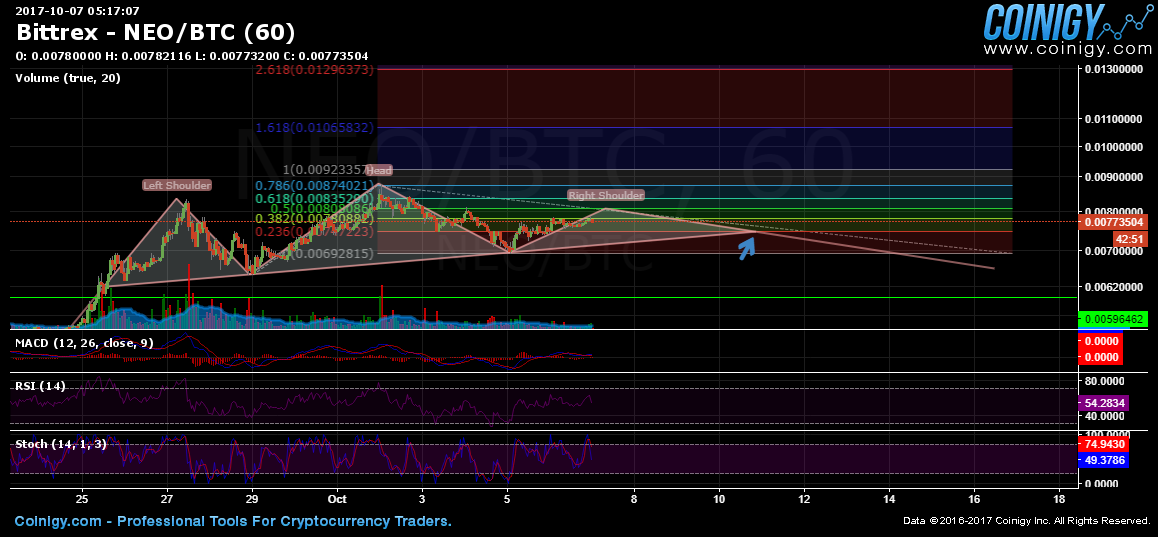Click the RSI axis value 80.0000
This screenshot has height=537, width=1158.
[x=1105, y=381]
